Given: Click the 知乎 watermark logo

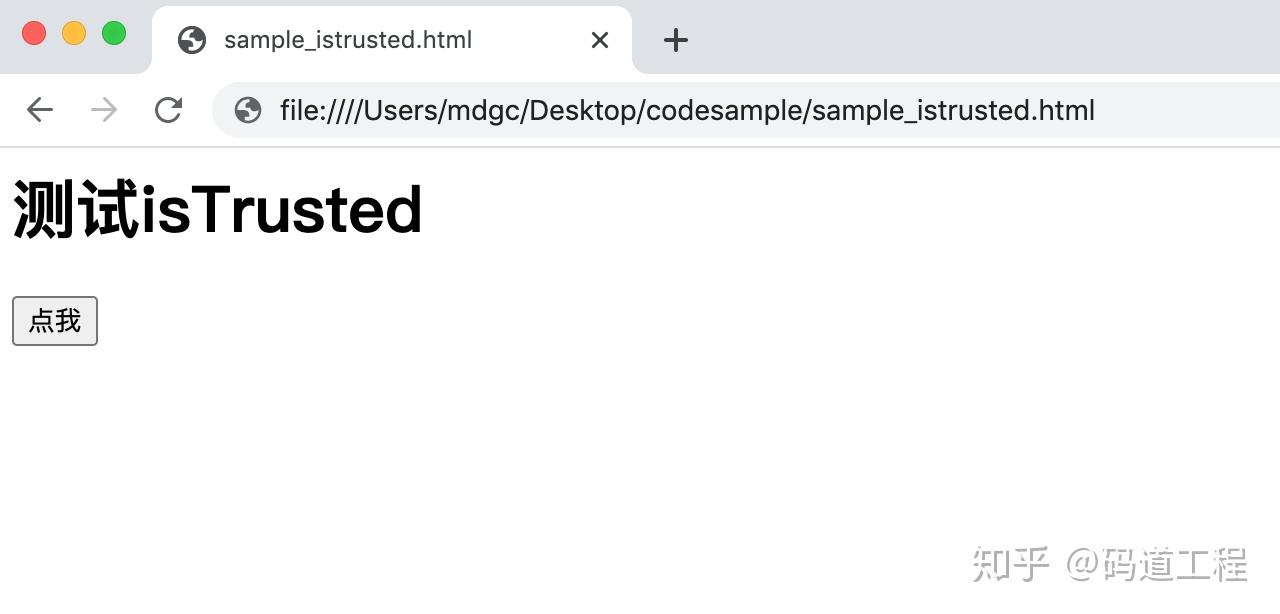Looking at the screenshot, I should (x=1010, y=565).
